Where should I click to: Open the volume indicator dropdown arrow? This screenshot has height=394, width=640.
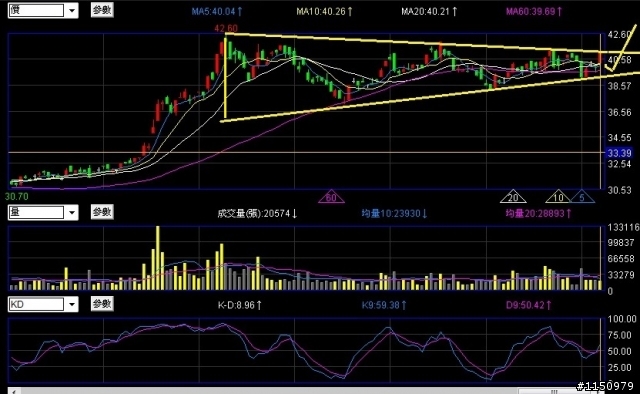pyautogui.click(x=72, y=212)
